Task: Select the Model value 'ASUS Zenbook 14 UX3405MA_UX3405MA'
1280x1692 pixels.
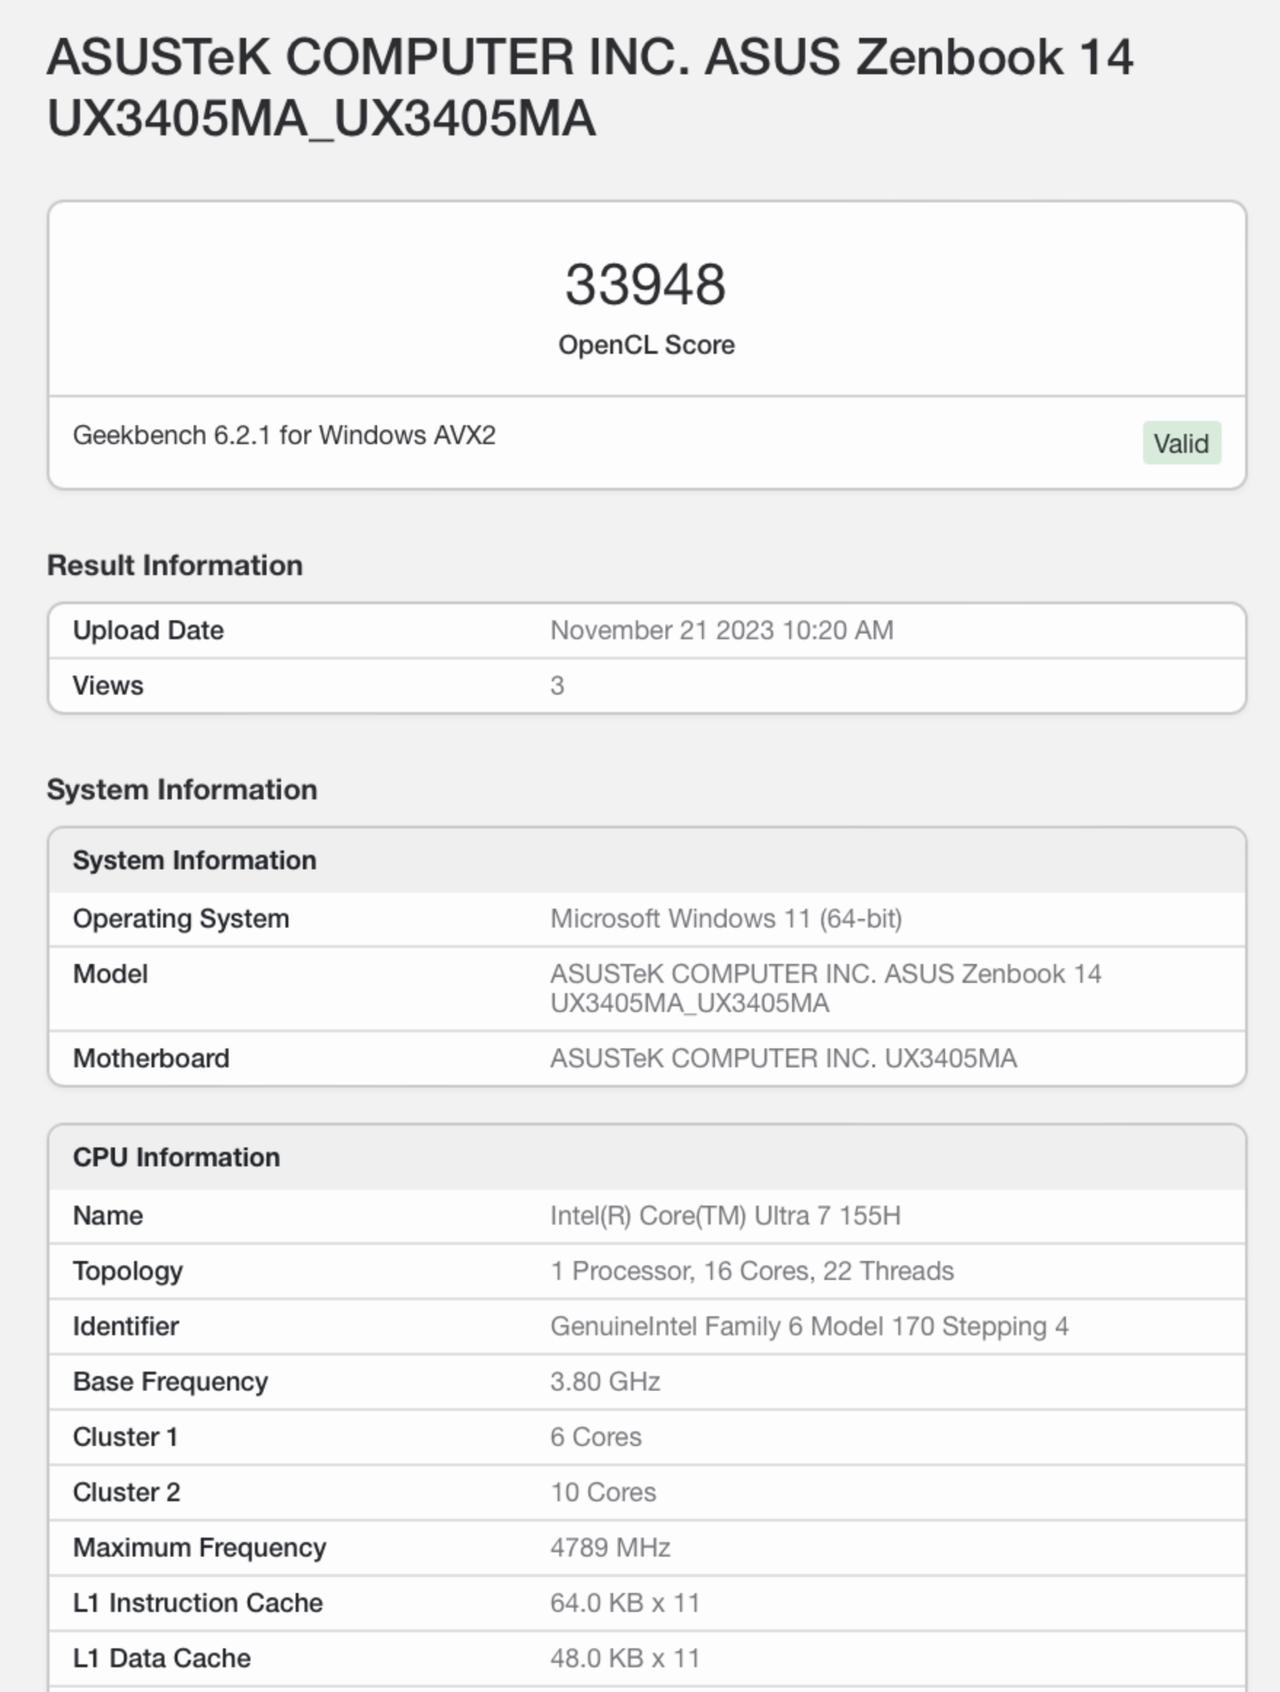Action: [x=826, y=988]
